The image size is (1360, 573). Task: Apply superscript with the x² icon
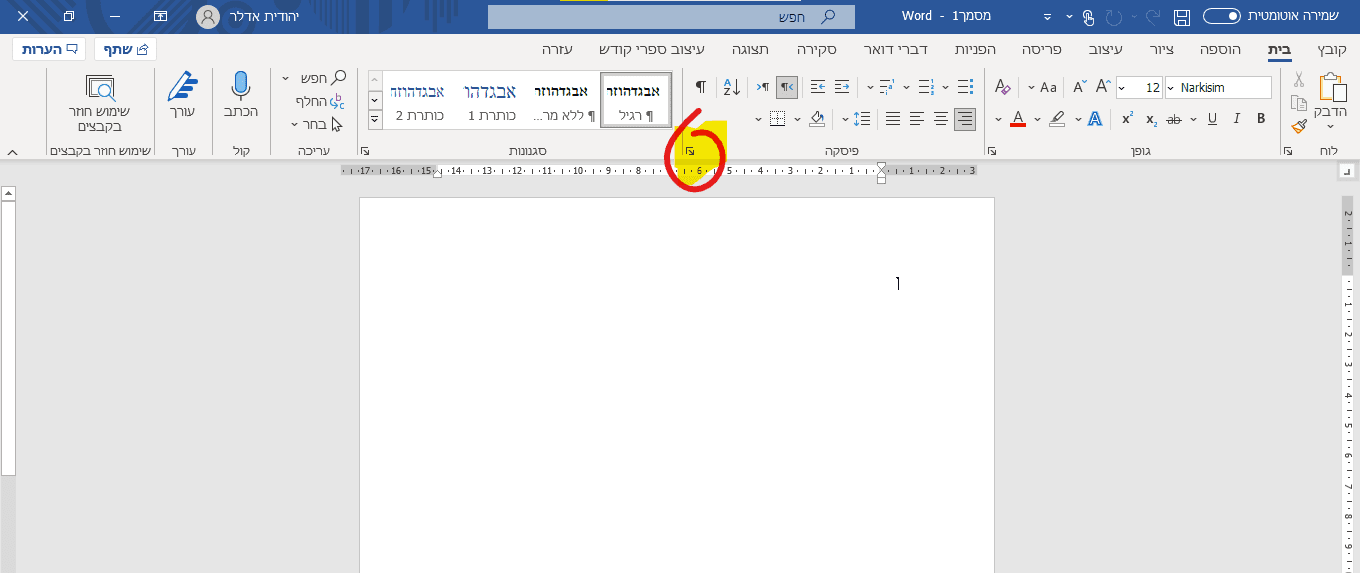coord(1127,119)
